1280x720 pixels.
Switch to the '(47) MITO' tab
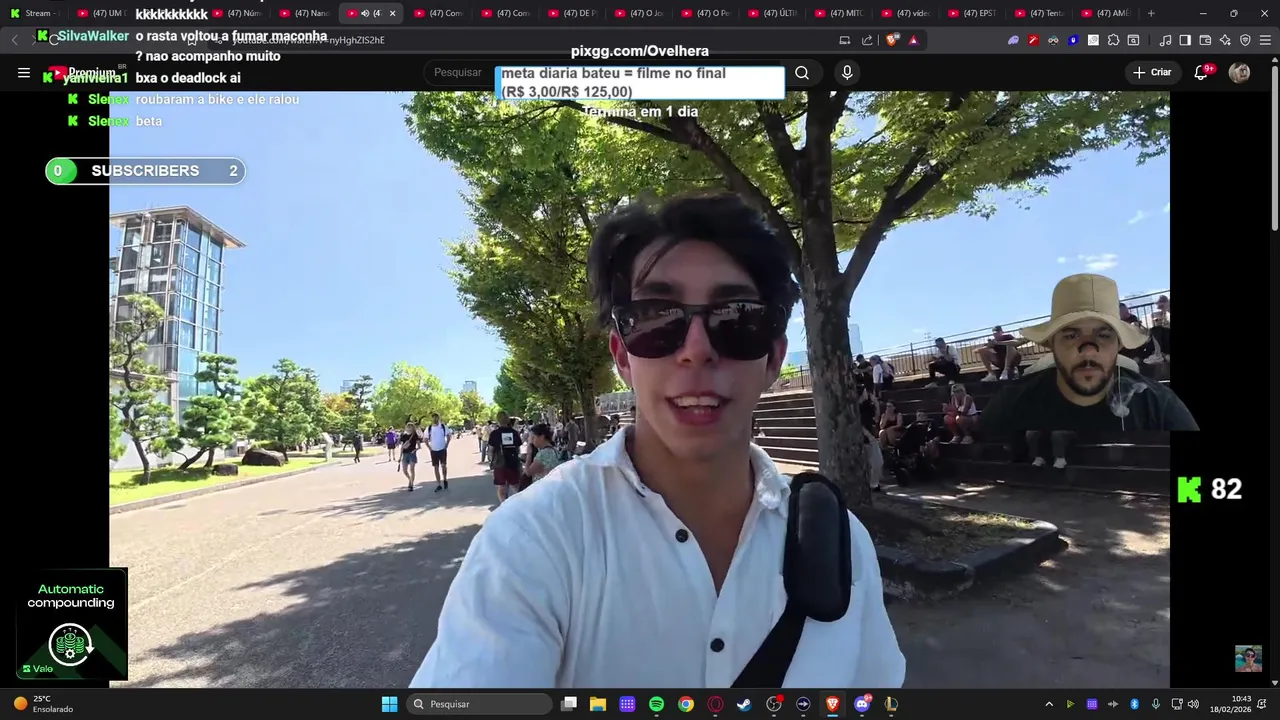(x=838, y=13)
